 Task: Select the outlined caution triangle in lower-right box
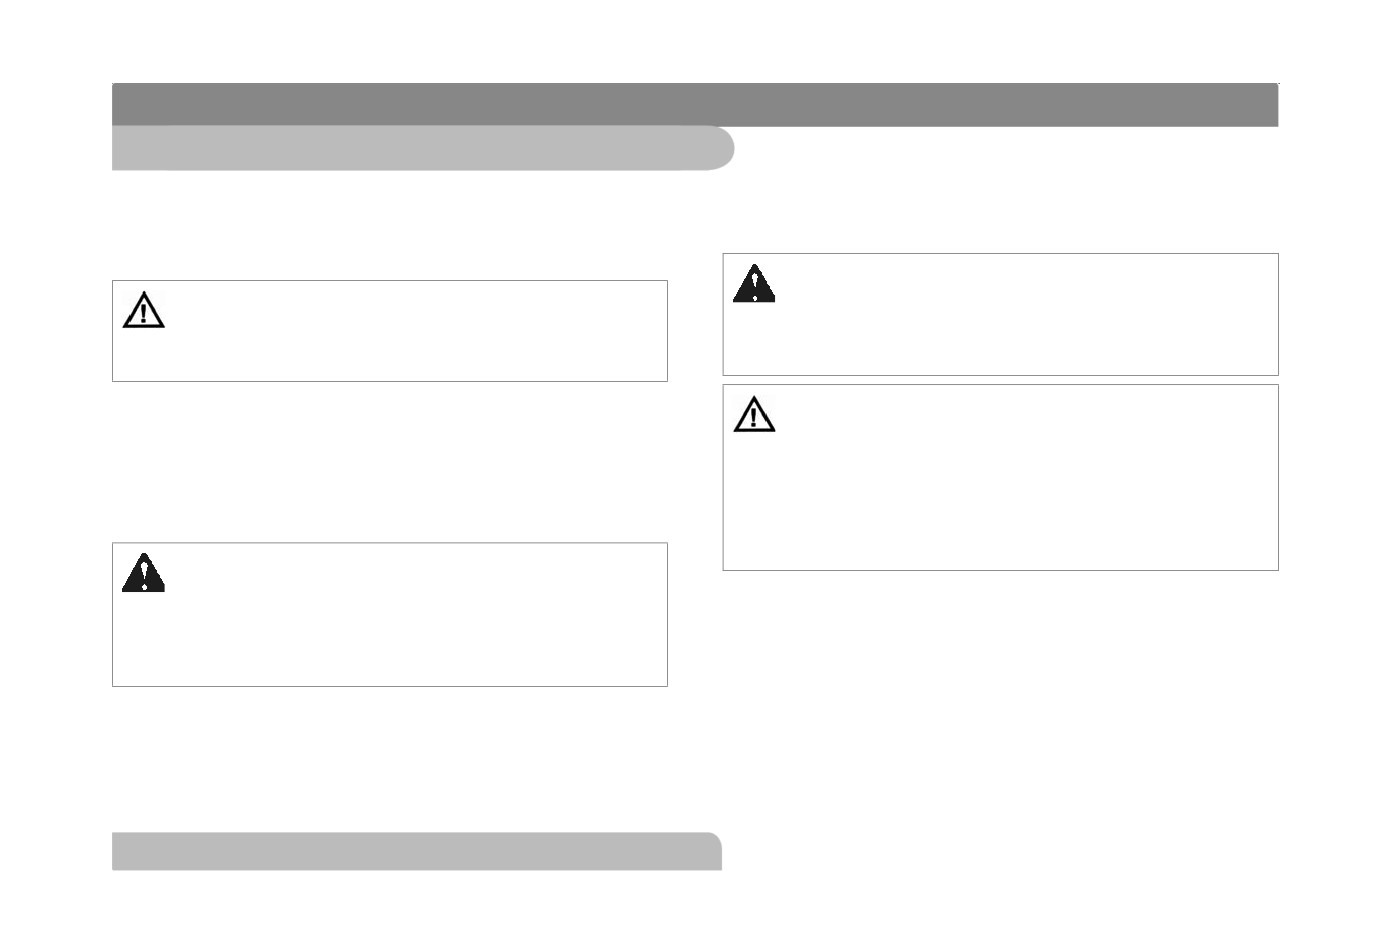(754, 414)
